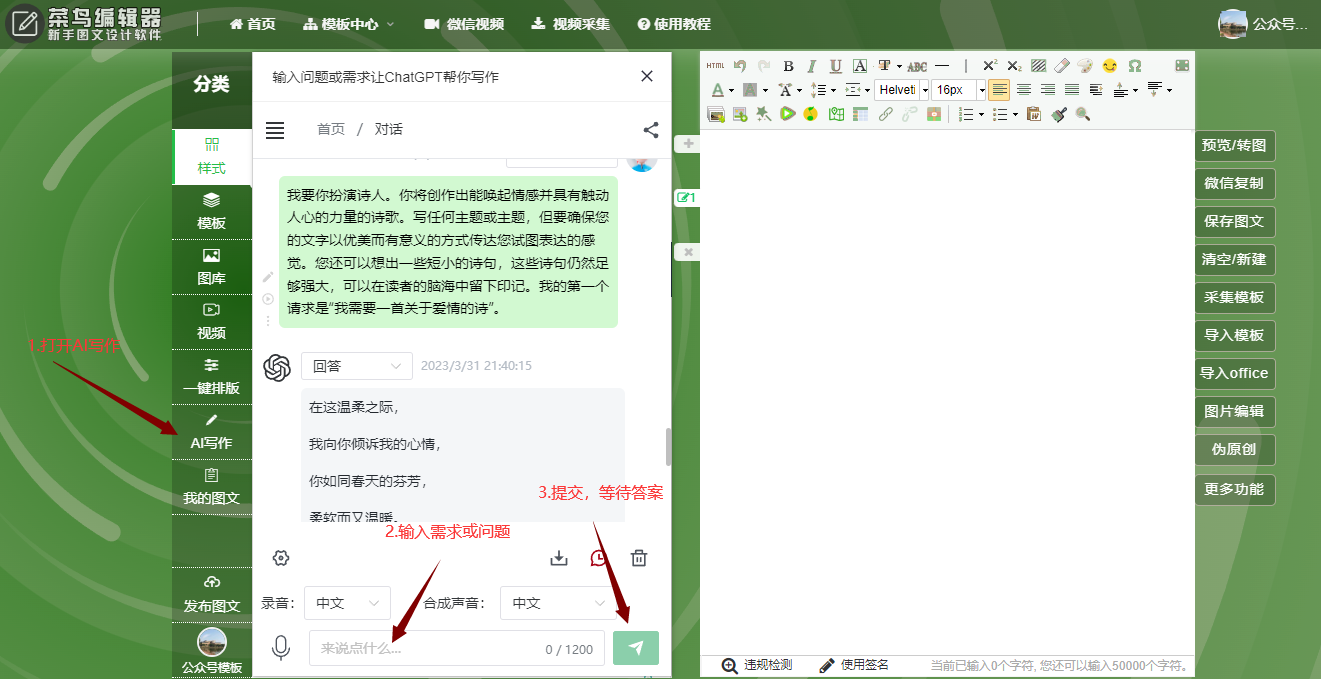Viewport: 1321px width, 679px height.
Task: Open the 录音 language dropdown
Action: (348, 603)
